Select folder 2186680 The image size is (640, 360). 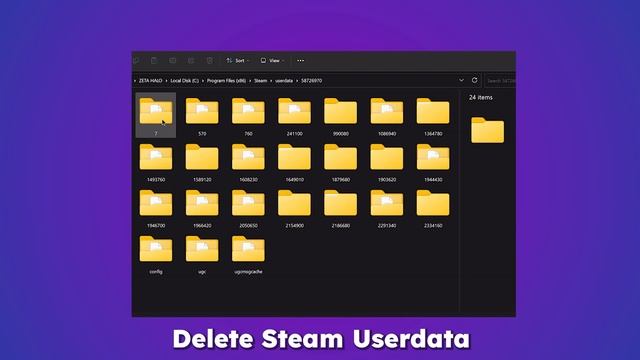[340, 208]
